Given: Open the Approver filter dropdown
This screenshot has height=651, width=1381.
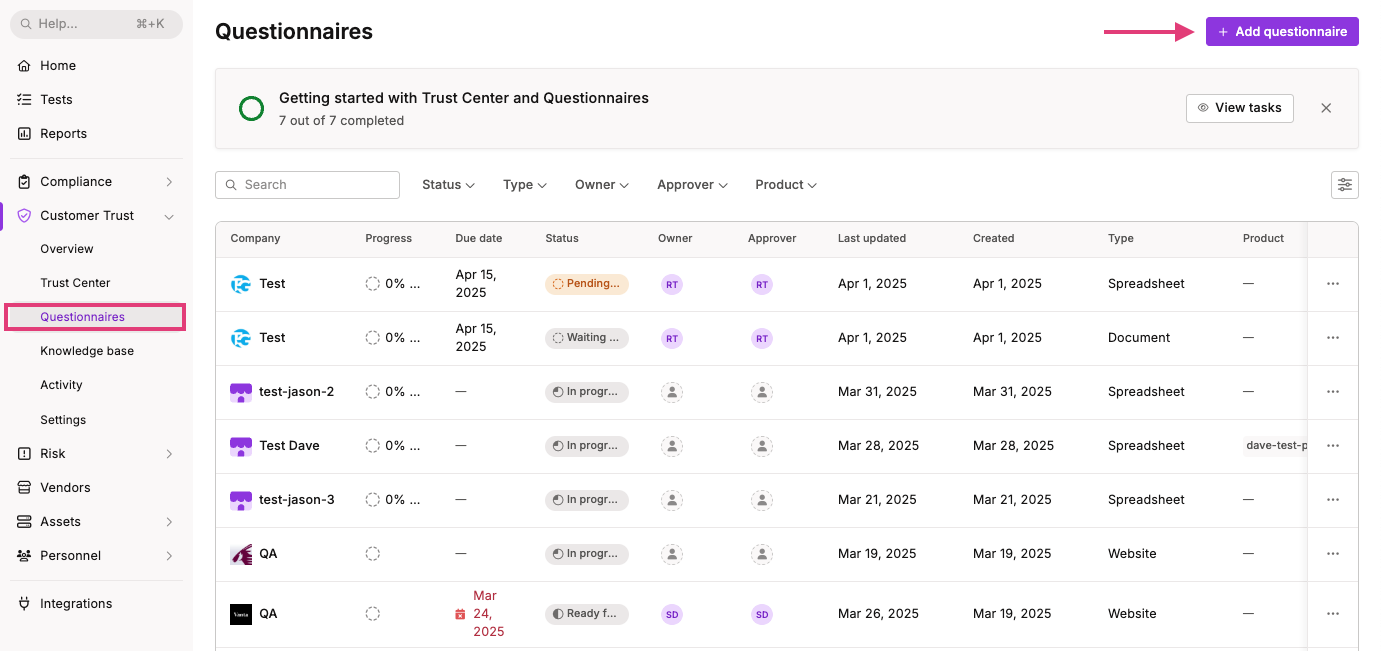Looking at the screenshot, I should [692, 185].
